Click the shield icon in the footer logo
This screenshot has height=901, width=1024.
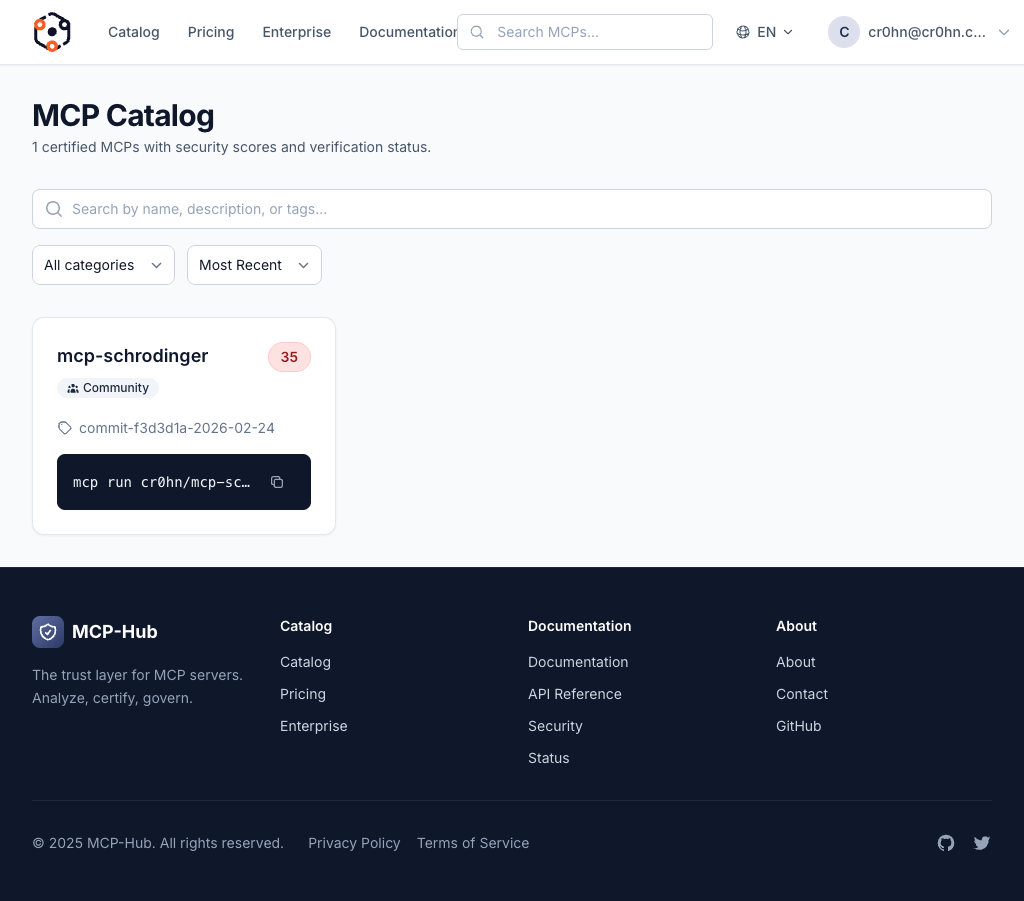pyautogui.click(x=48, y=631)
